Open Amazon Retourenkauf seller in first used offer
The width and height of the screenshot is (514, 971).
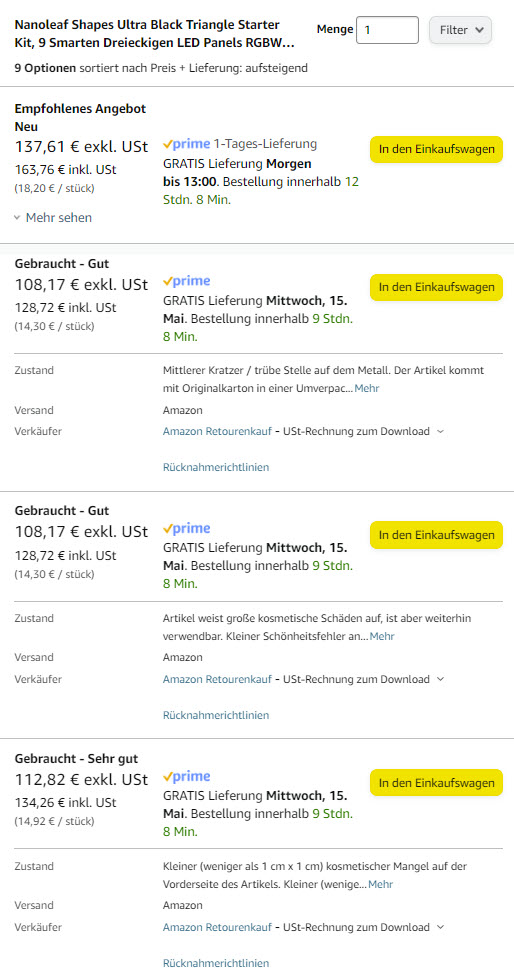217,432
